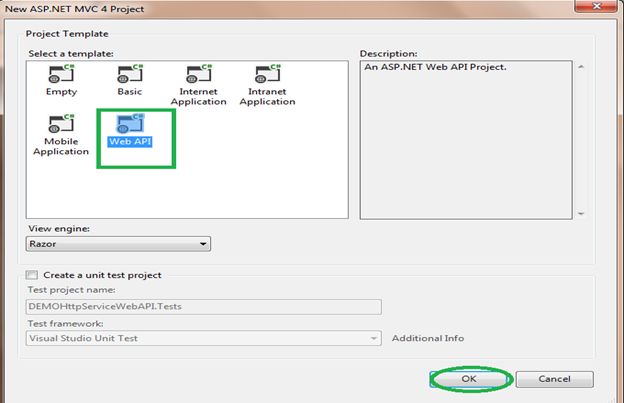Select the Empty project template icon
This screenshot has height=403, width=624.
[61, 74]
